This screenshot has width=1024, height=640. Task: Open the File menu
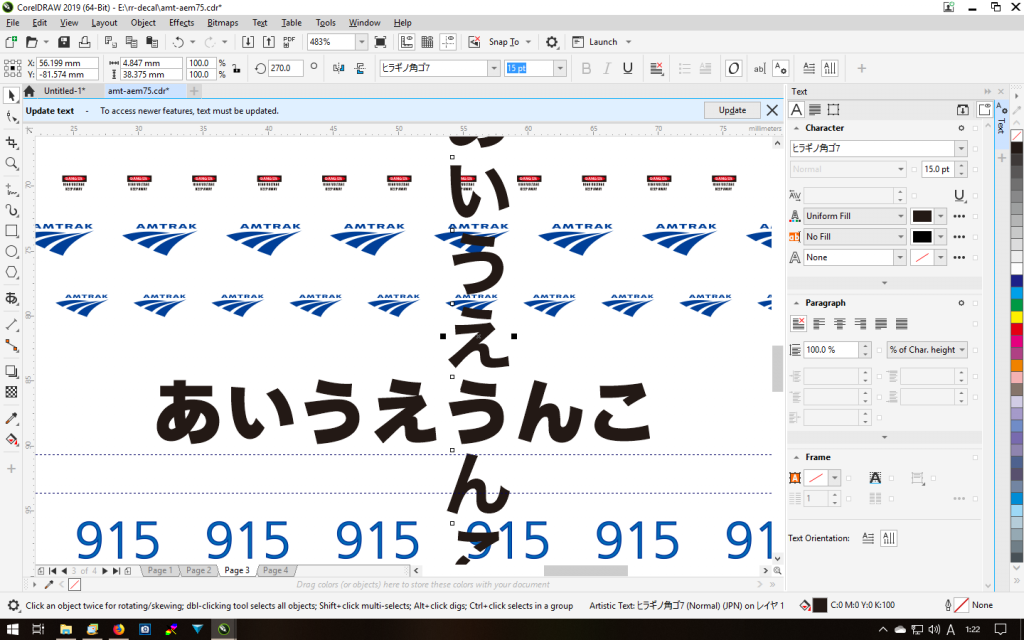click(x=12, y=22)
